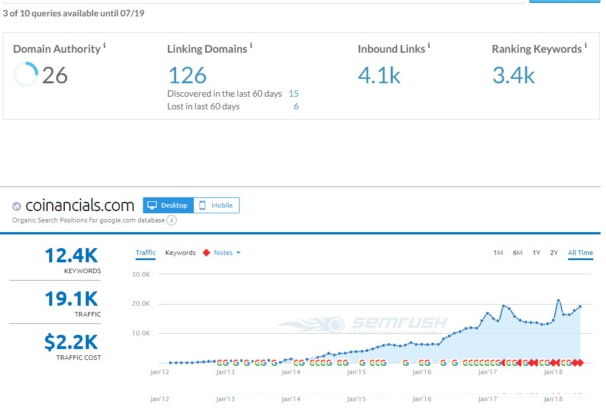Set time range to 6M
This screenshot has width=606, height=420.
coord(517,253)
